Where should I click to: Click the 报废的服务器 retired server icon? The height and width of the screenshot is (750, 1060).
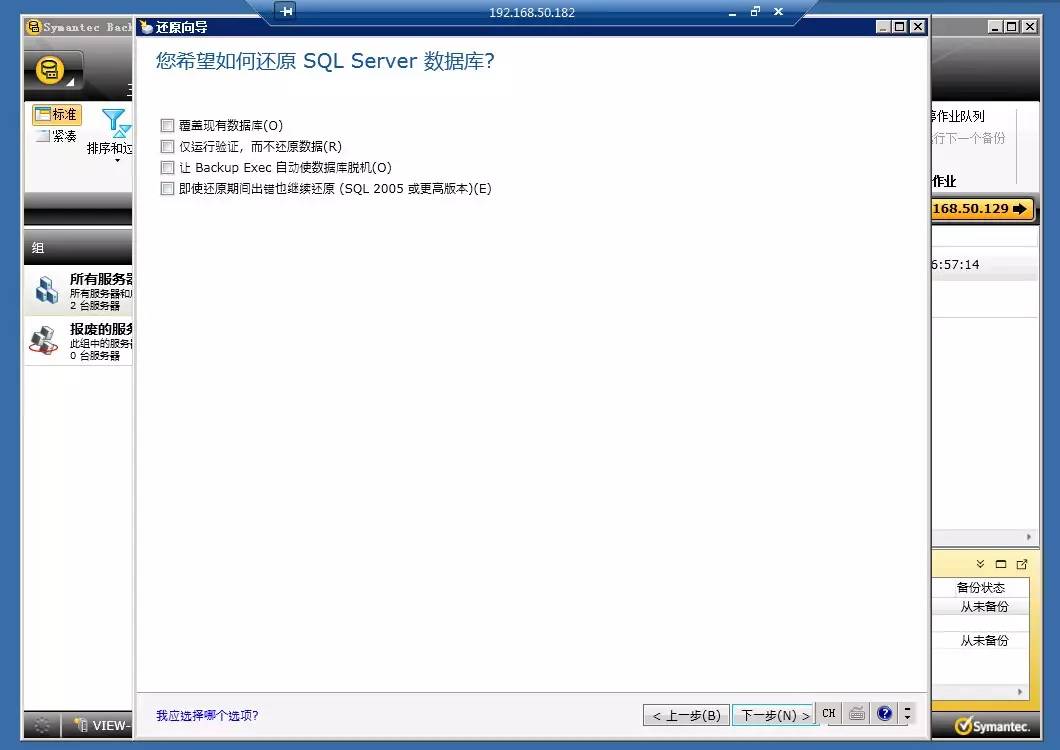44,339
